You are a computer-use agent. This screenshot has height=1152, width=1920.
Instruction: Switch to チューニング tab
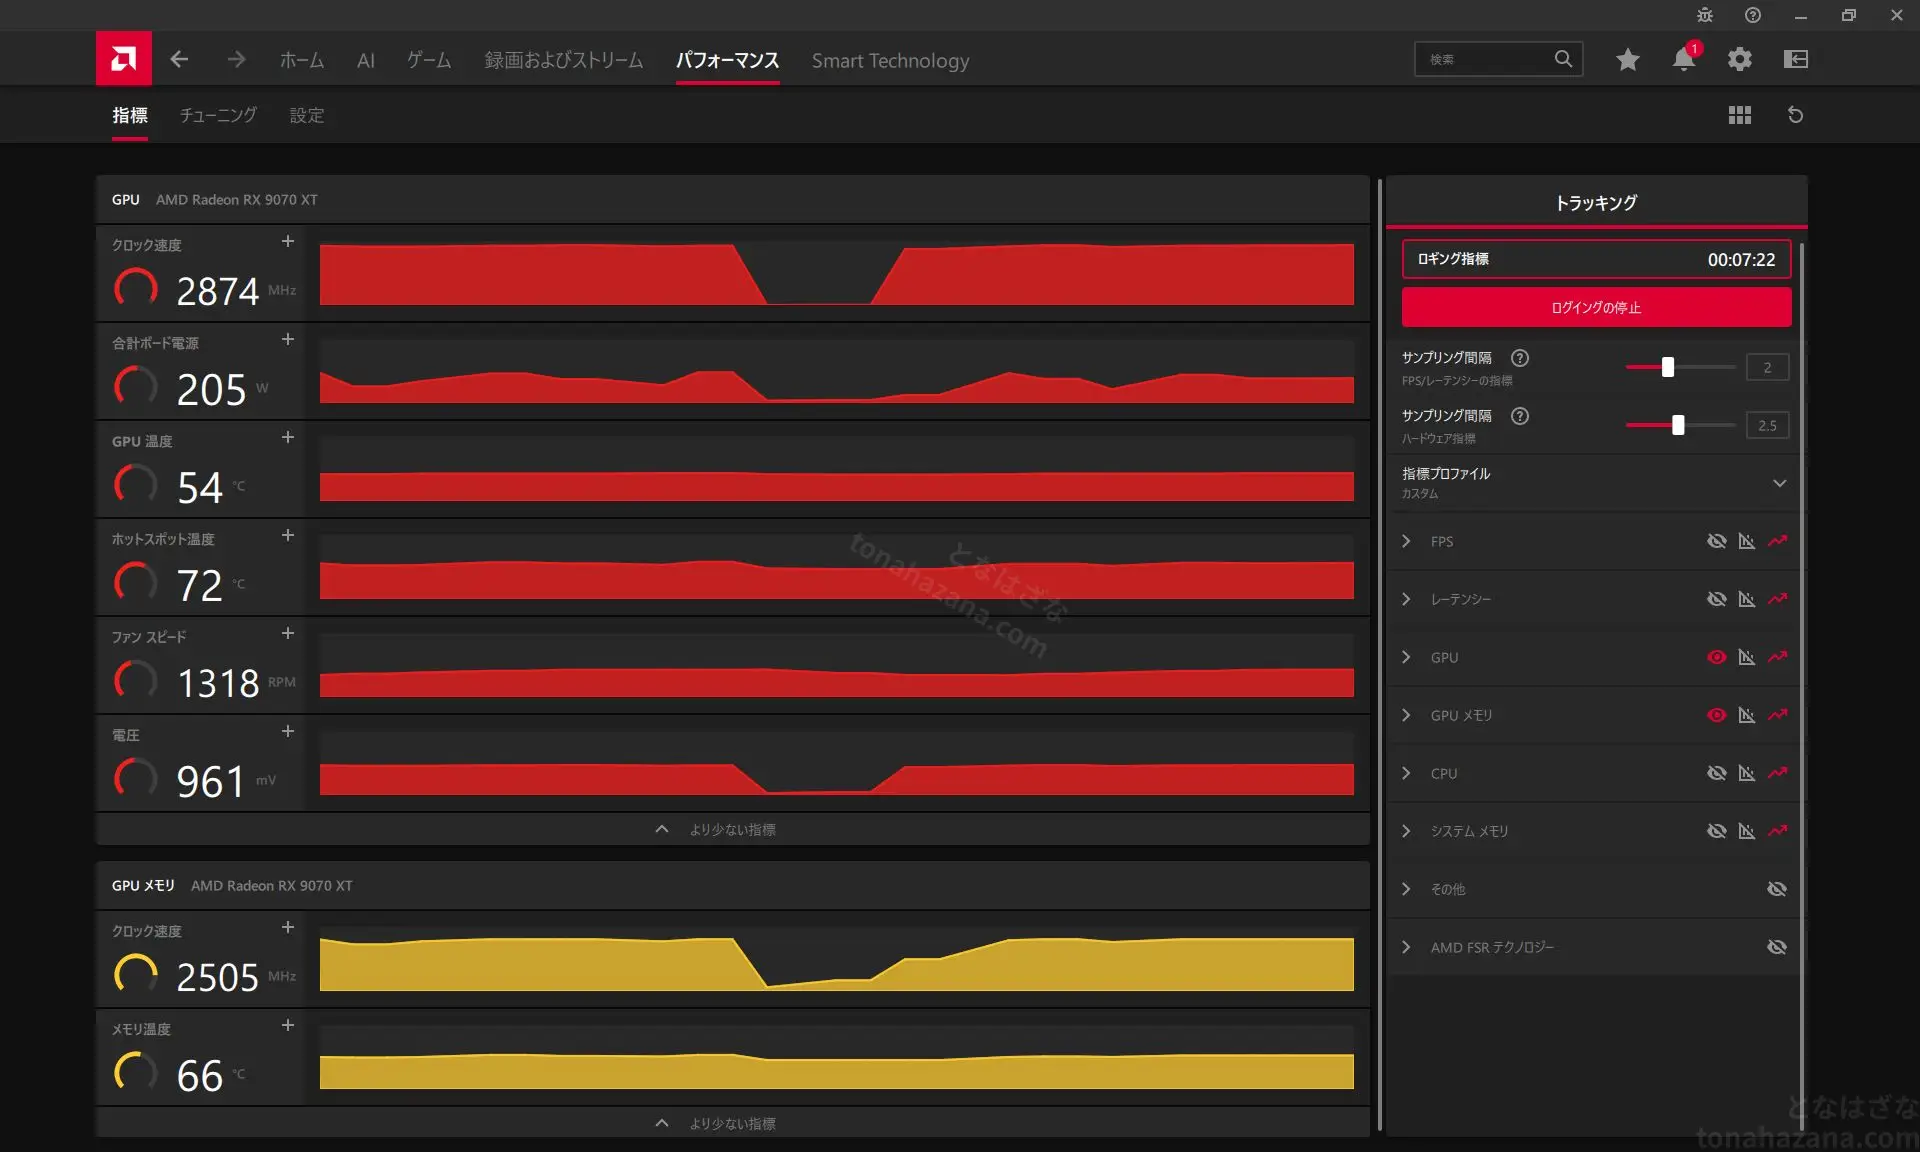218,115
